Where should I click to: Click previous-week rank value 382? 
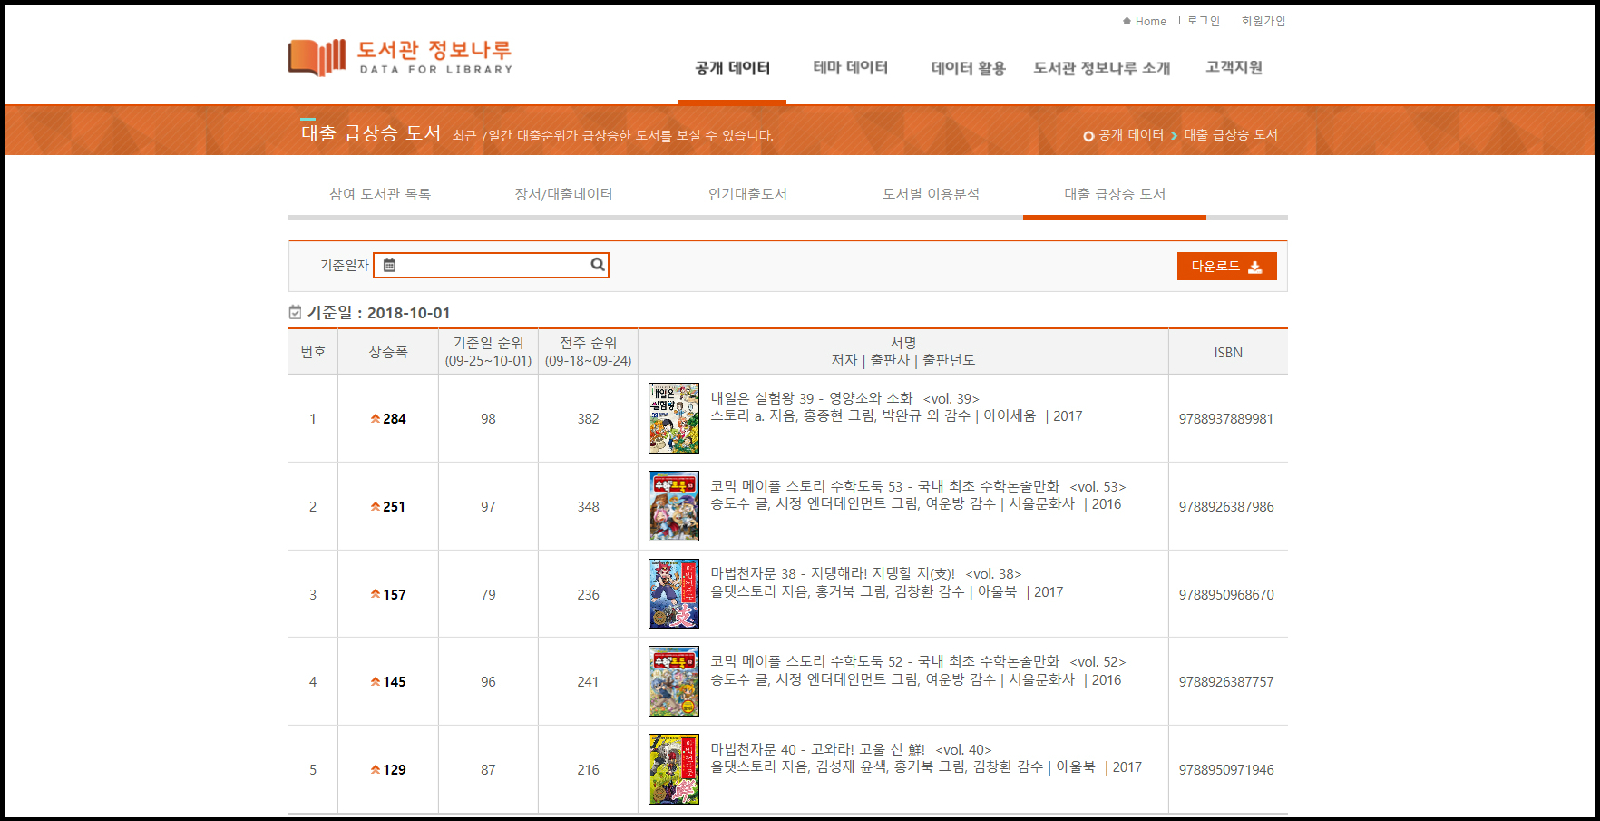click(588, 419)
